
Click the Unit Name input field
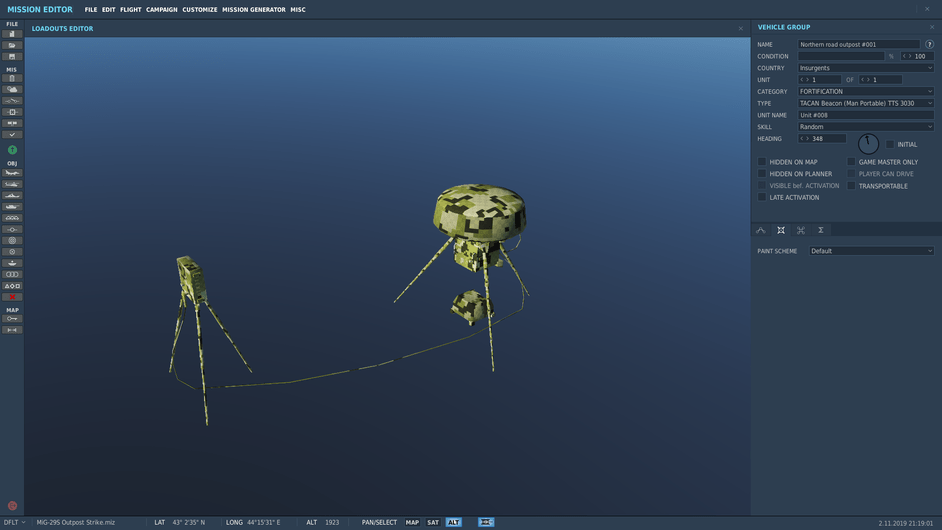pos(865,115)
